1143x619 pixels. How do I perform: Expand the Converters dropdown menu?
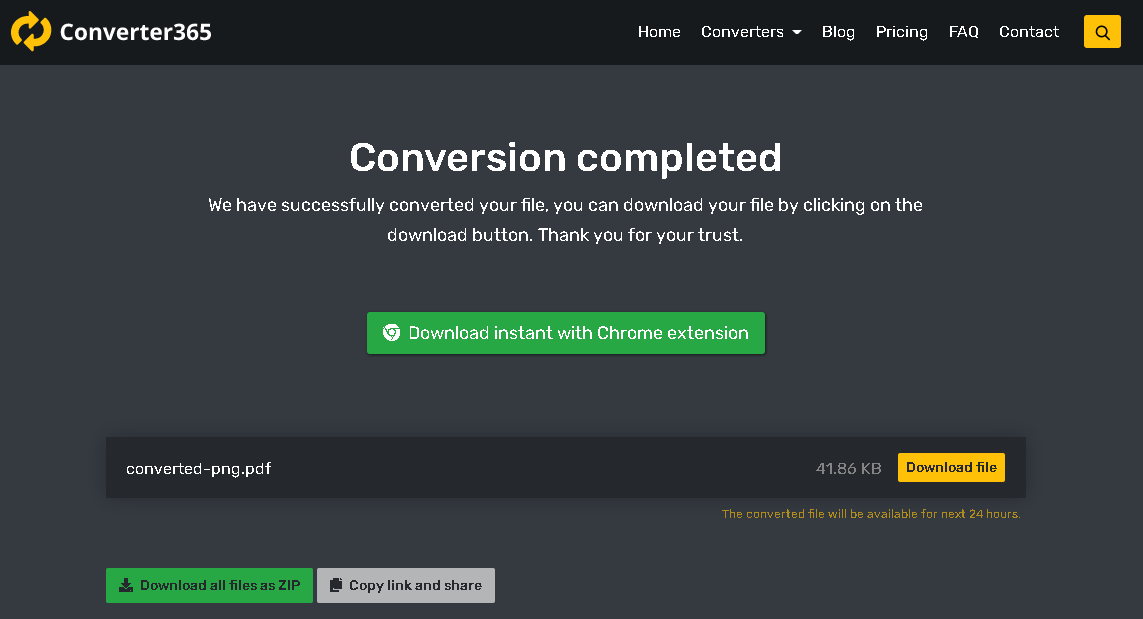(742, 32)
